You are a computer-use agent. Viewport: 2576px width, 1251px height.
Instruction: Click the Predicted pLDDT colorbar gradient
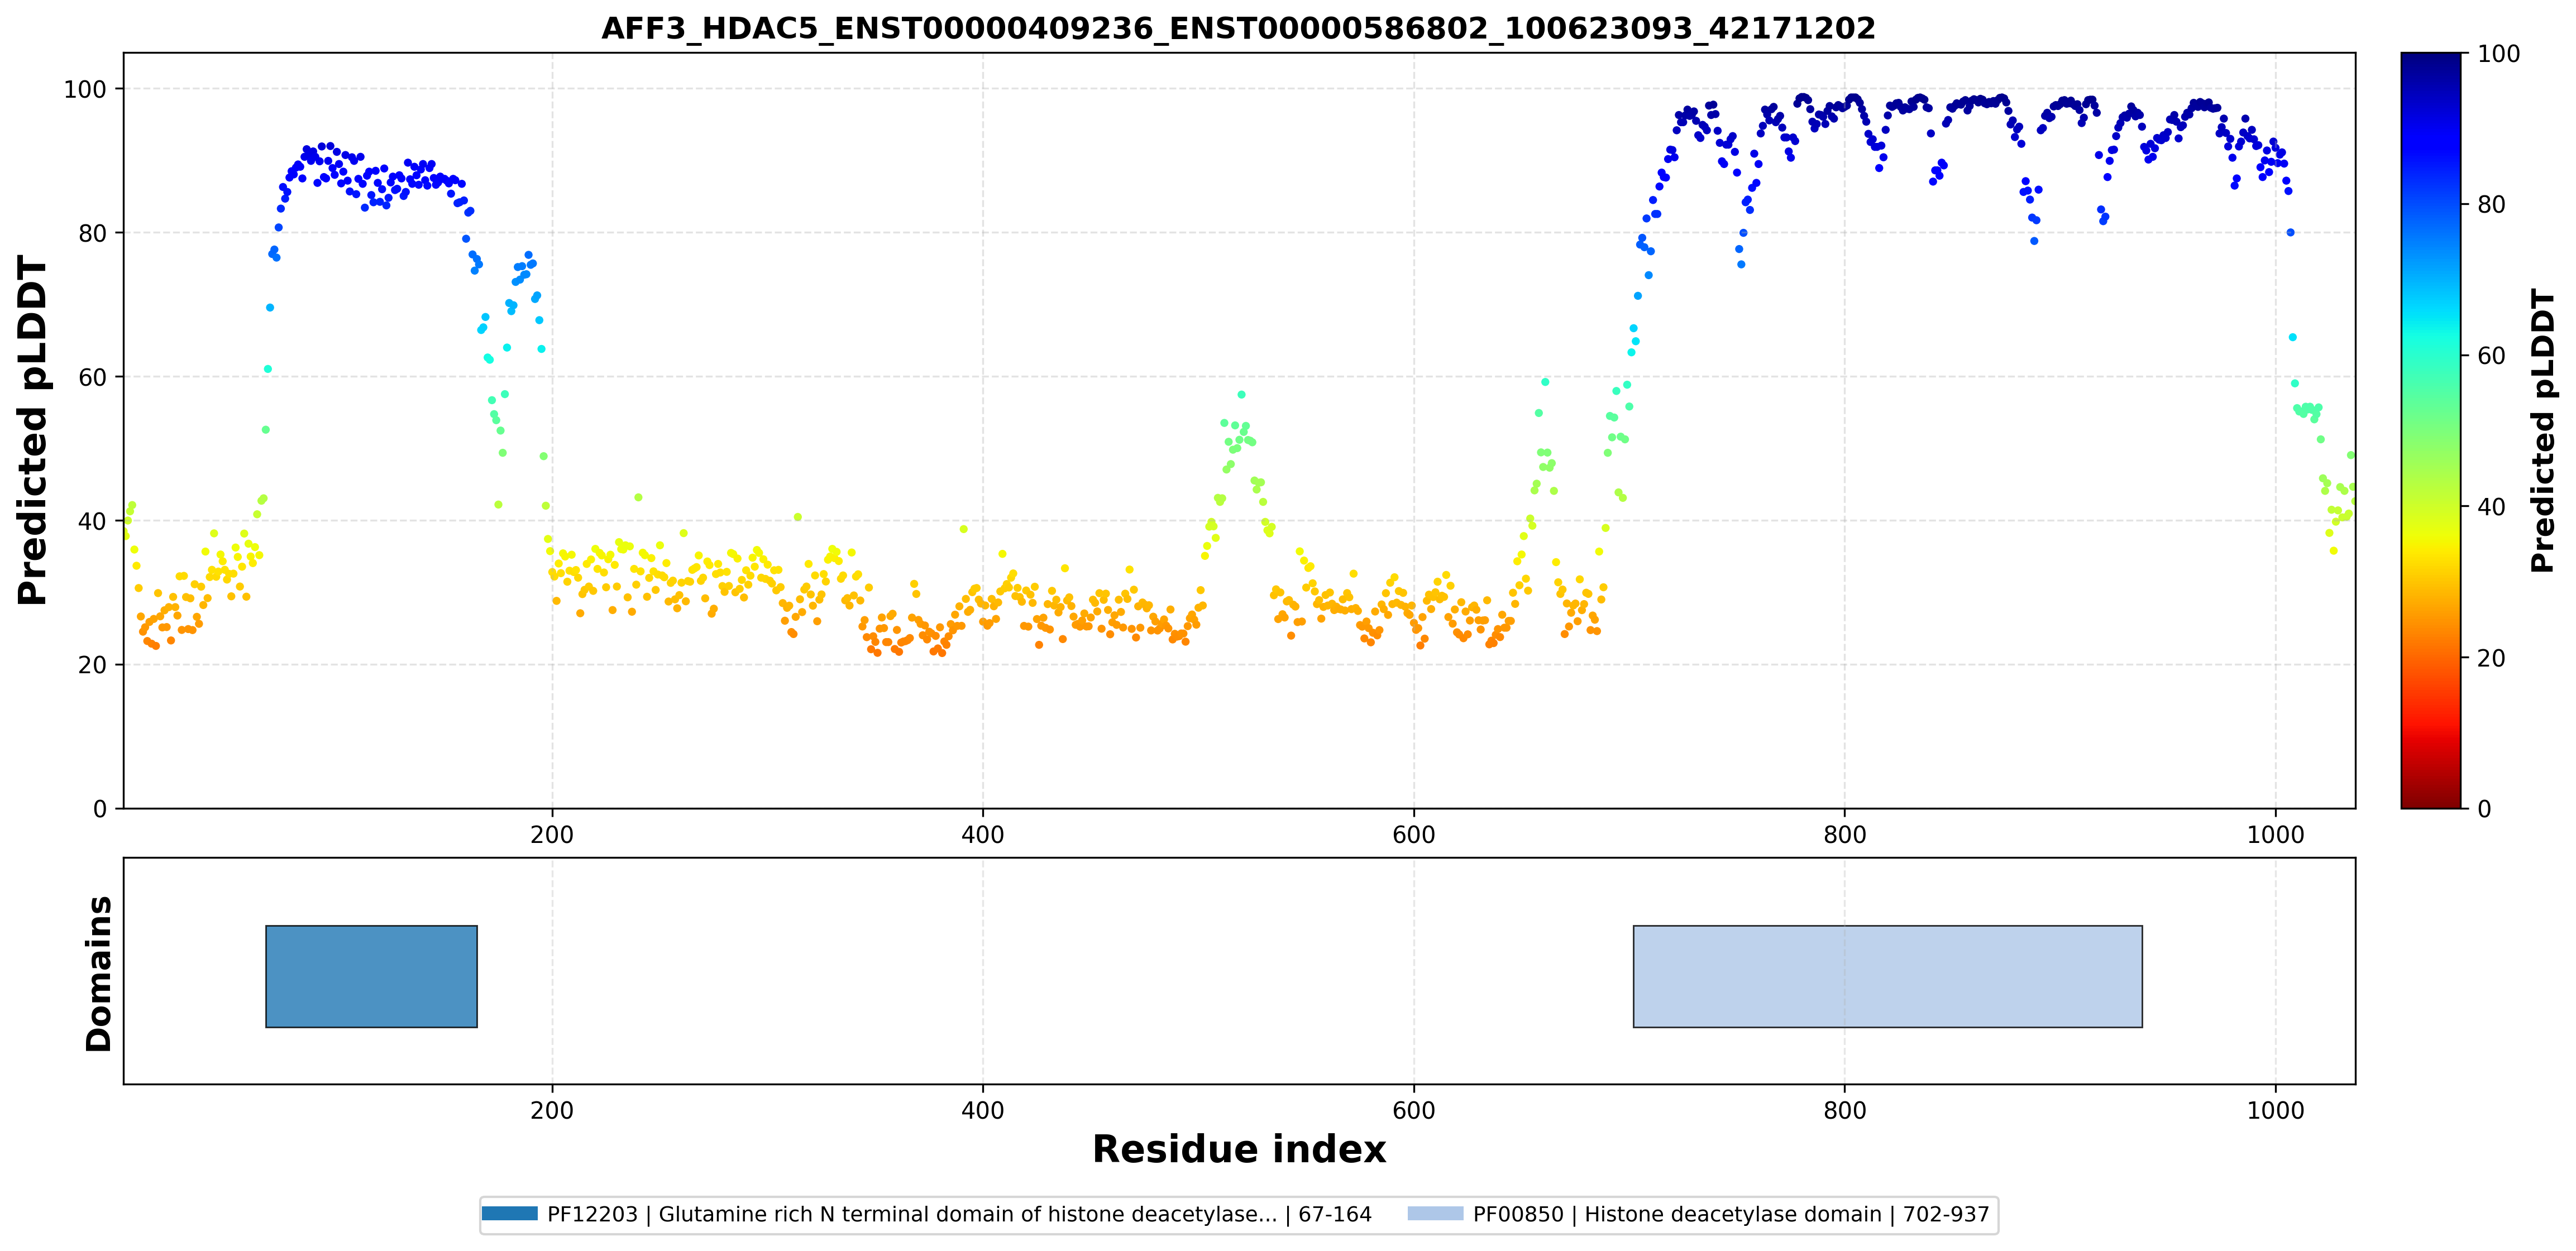(2431, 430)
